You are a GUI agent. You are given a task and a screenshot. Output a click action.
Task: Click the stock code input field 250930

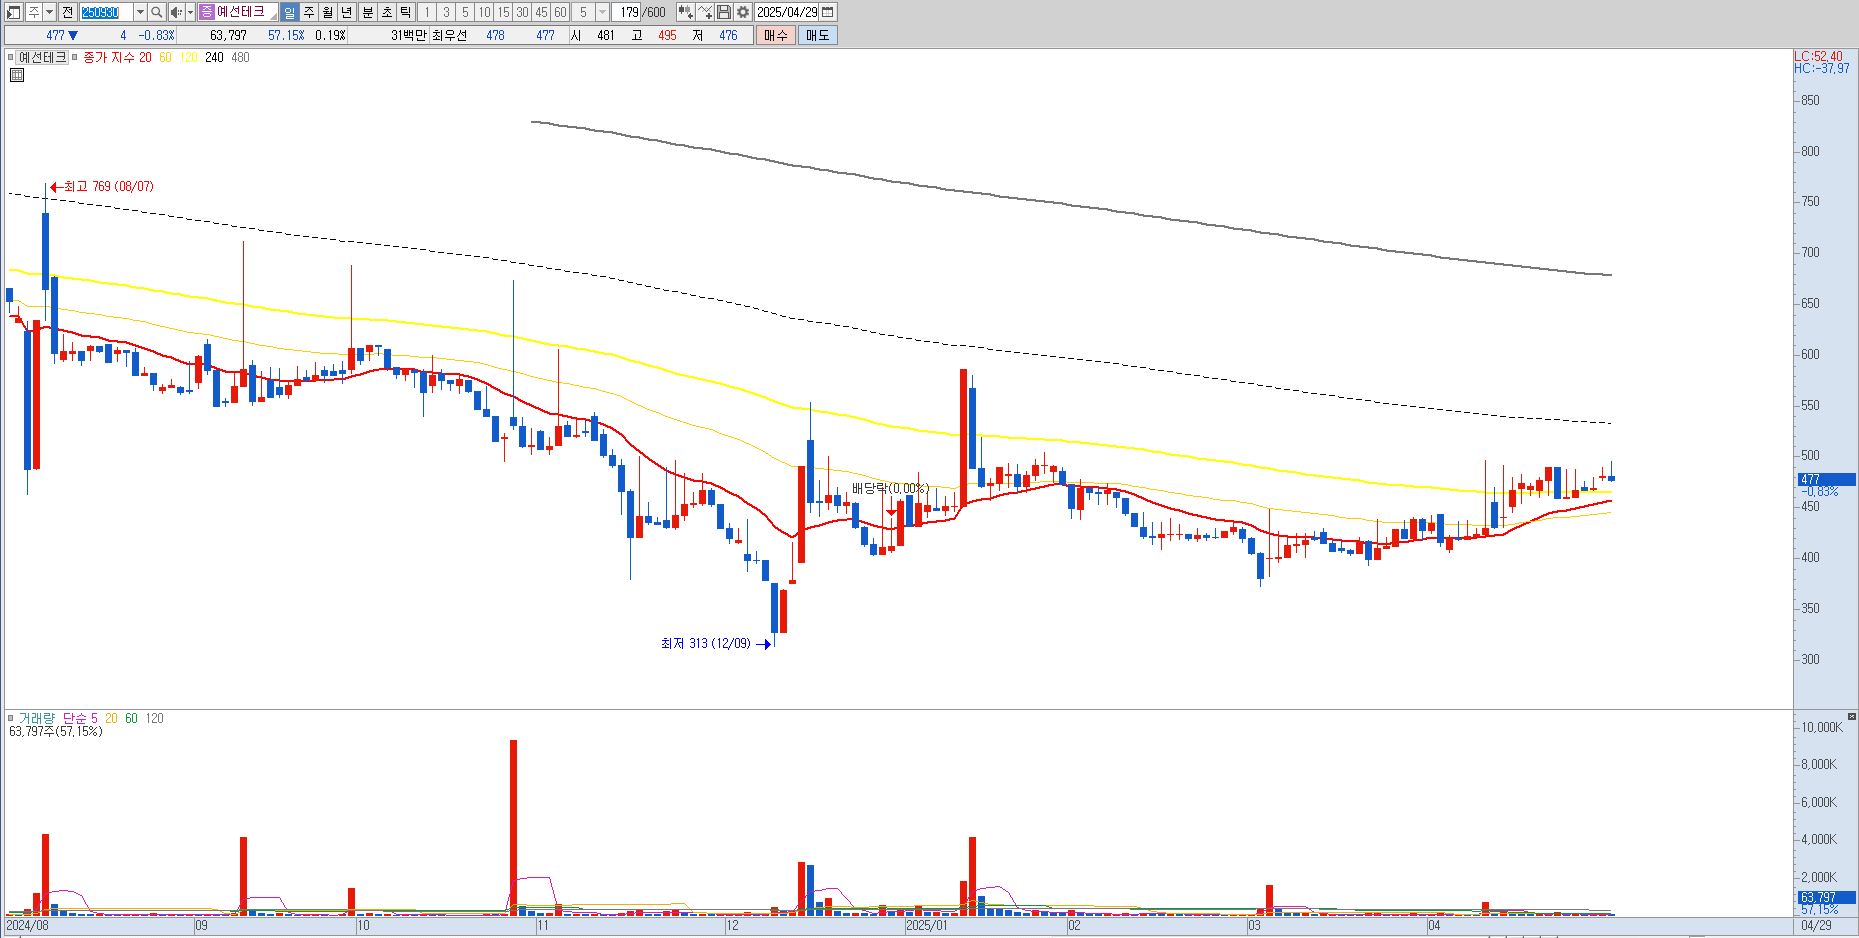coord(106,12)
